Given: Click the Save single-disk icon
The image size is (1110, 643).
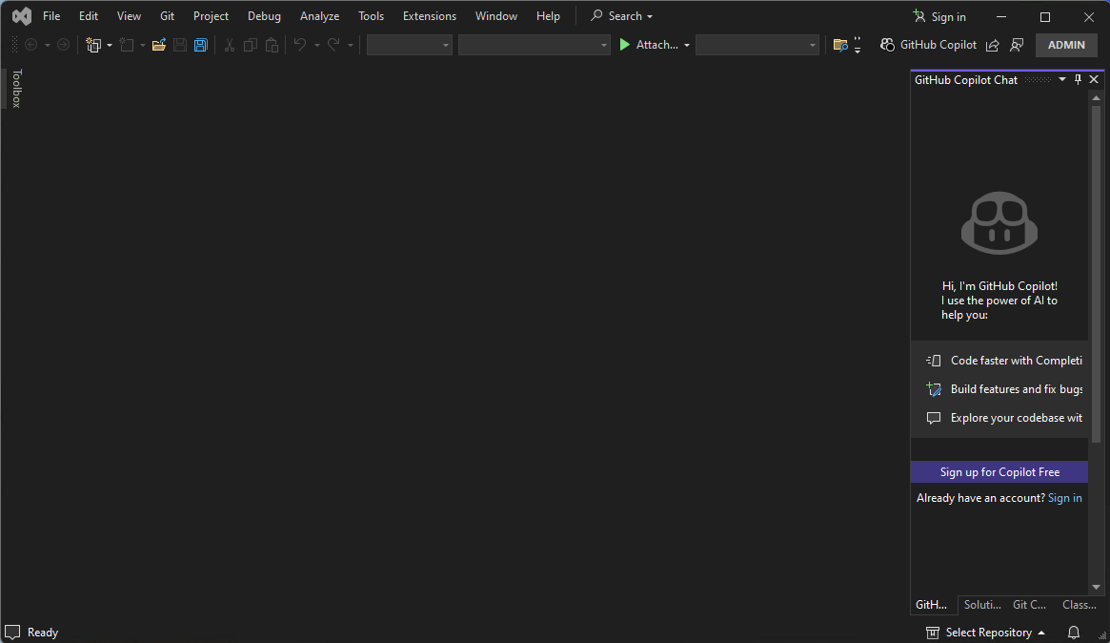Looking at the screenshot, I should click(x=180, y=45).
